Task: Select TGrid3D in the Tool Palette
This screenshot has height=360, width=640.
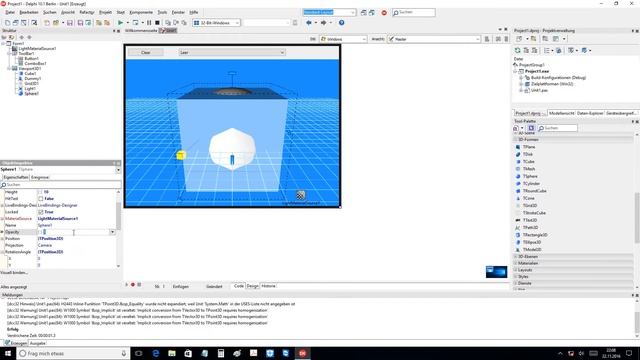Action: pyautogui.click(x=530, y=206)
